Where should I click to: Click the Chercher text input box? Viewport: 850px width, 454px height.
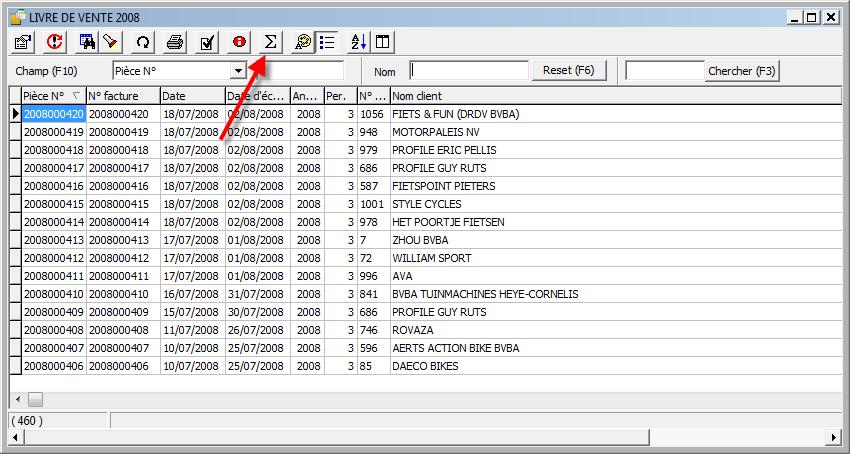point(665,71)
